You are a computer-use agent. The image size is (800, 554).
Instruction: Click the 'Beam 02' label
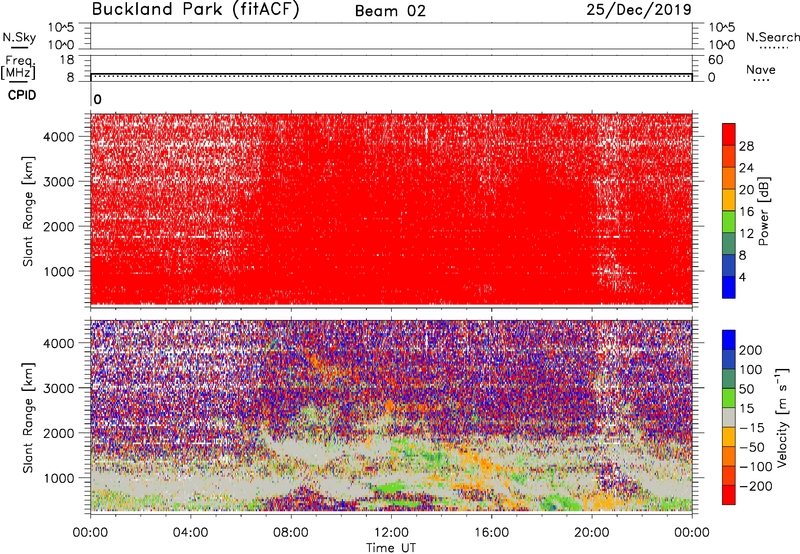tap(390, 11)
